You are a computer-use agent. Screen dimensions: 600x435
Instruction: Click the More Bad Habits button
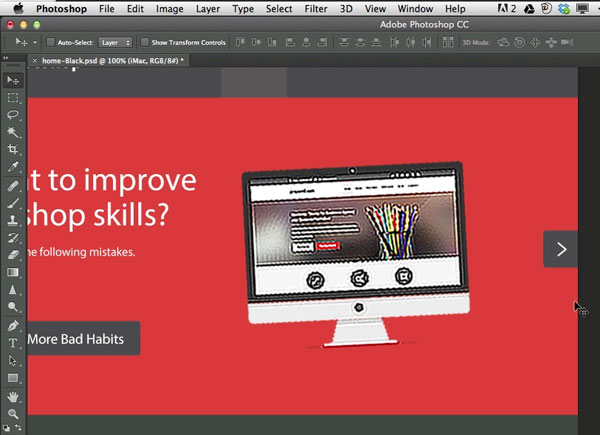(x=80, y=339)
